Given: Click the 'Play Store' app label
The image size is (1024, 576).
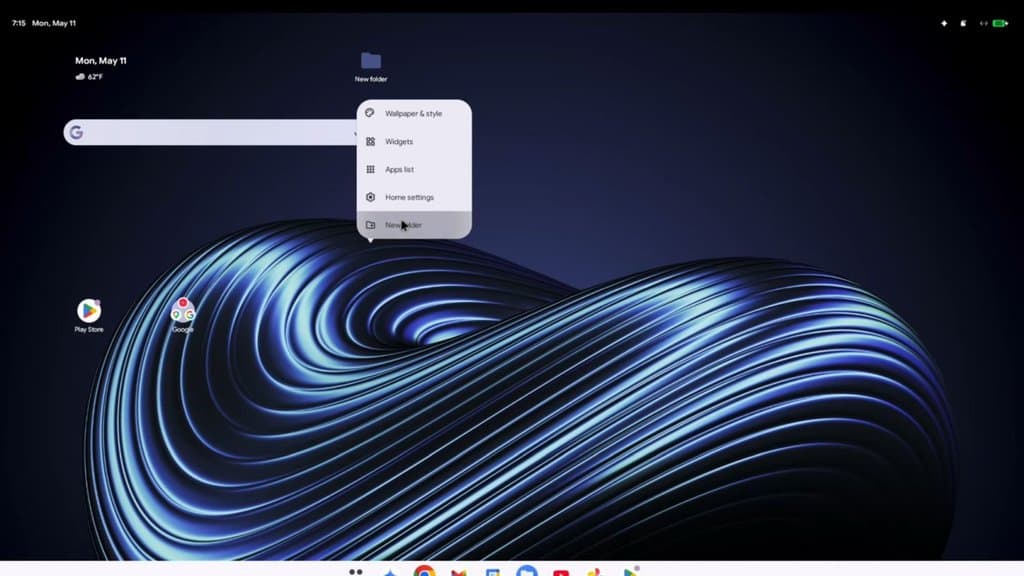Looking at the screenshot, I should (x=89, y=330).
